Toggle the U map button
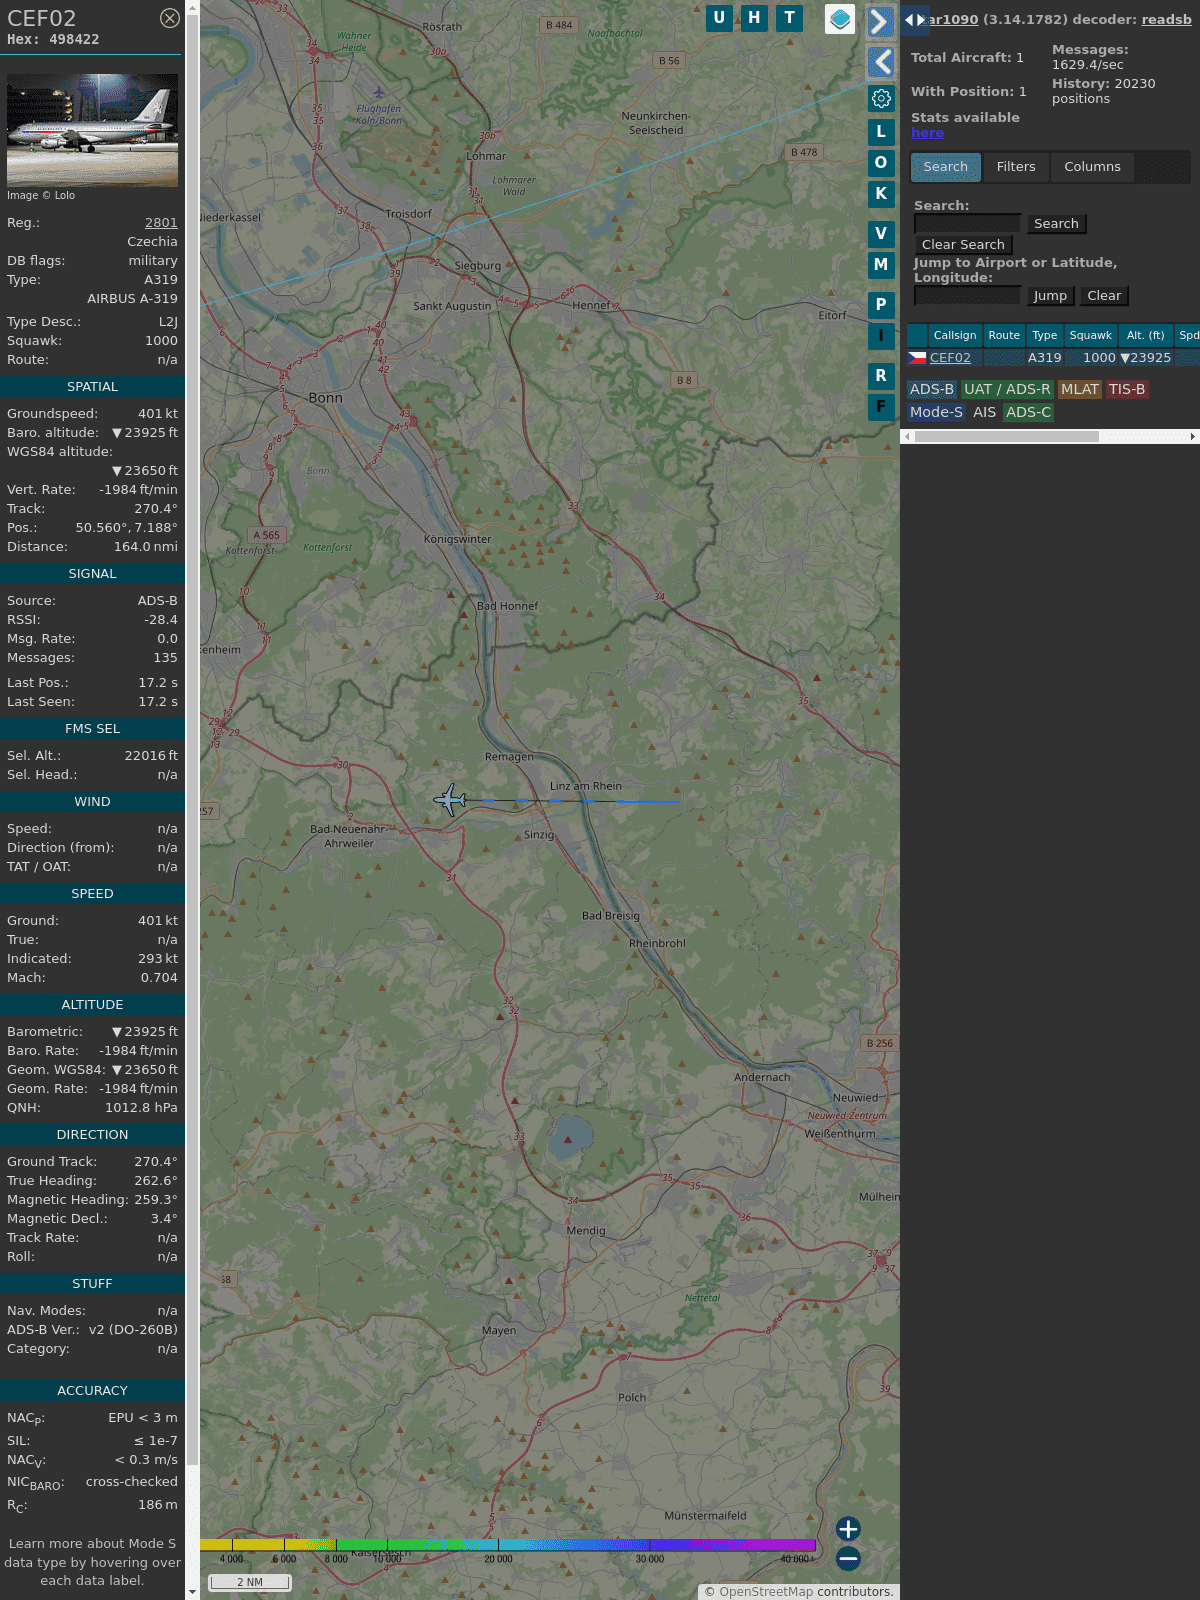 (719, 18)
